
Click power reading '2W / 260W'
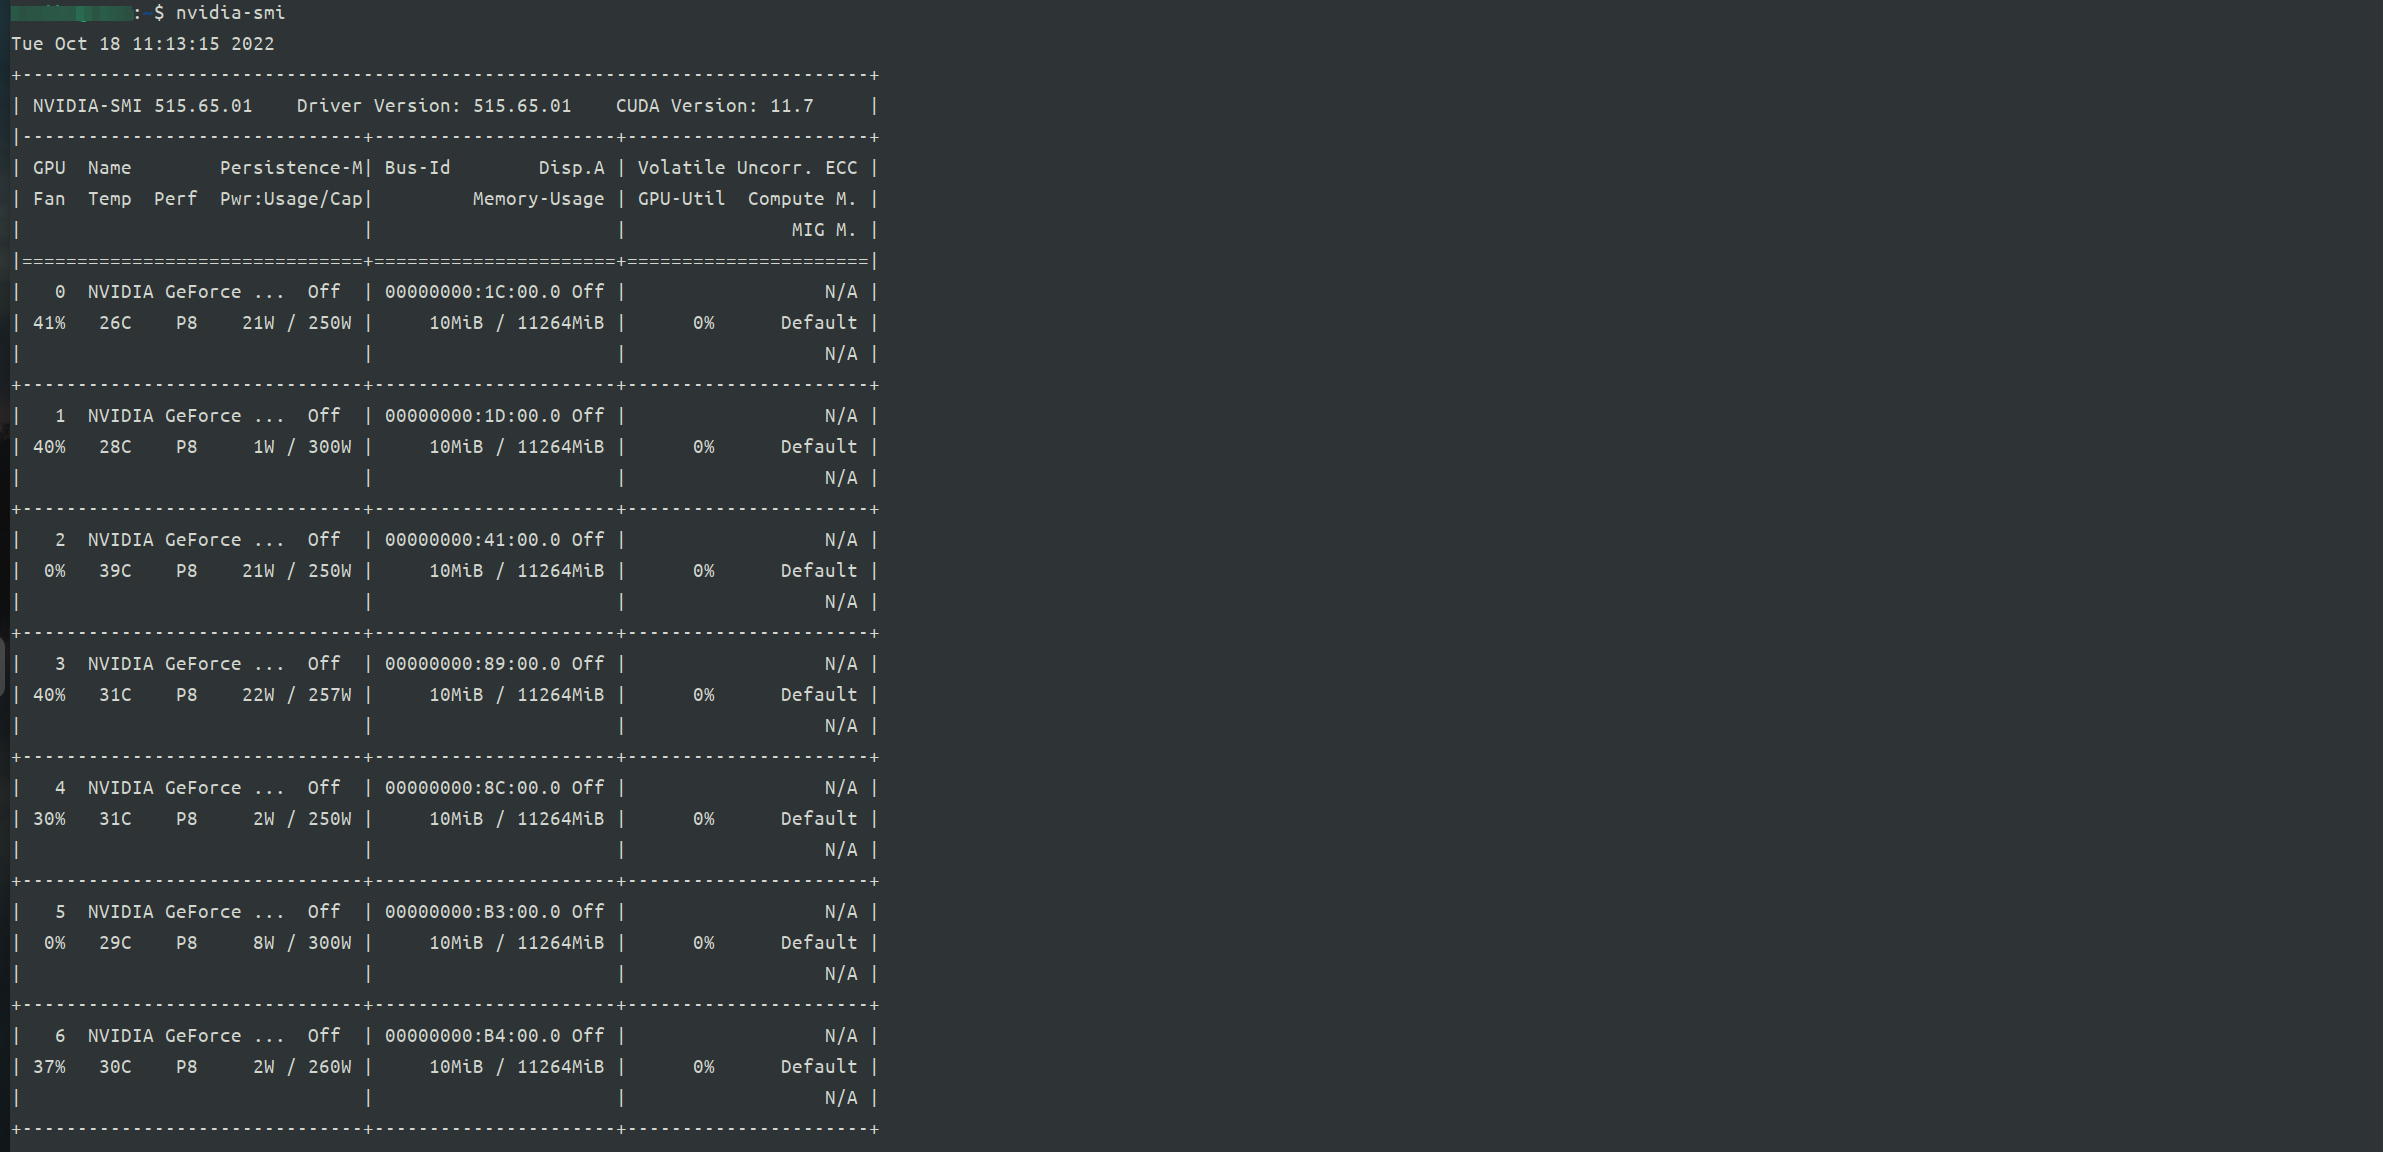302,1067
